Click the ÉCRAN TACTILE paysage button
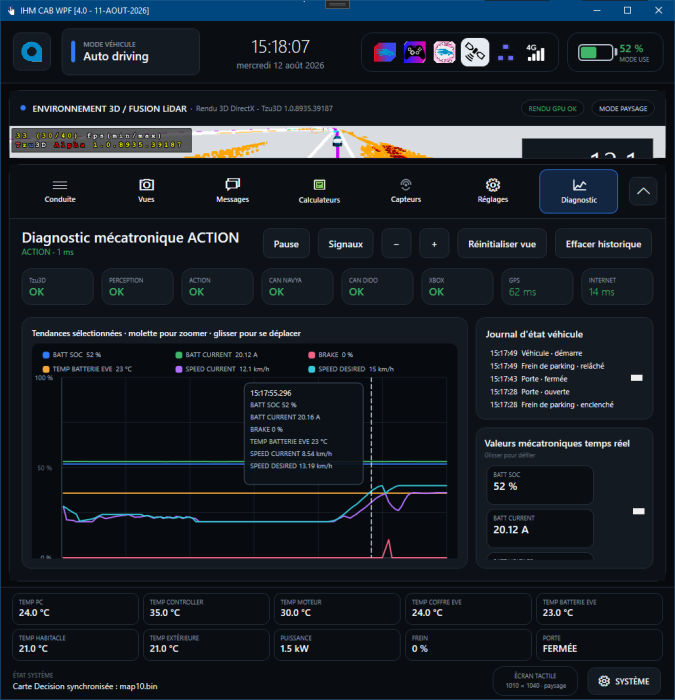The image size is (675, 700). pos(535,681)
